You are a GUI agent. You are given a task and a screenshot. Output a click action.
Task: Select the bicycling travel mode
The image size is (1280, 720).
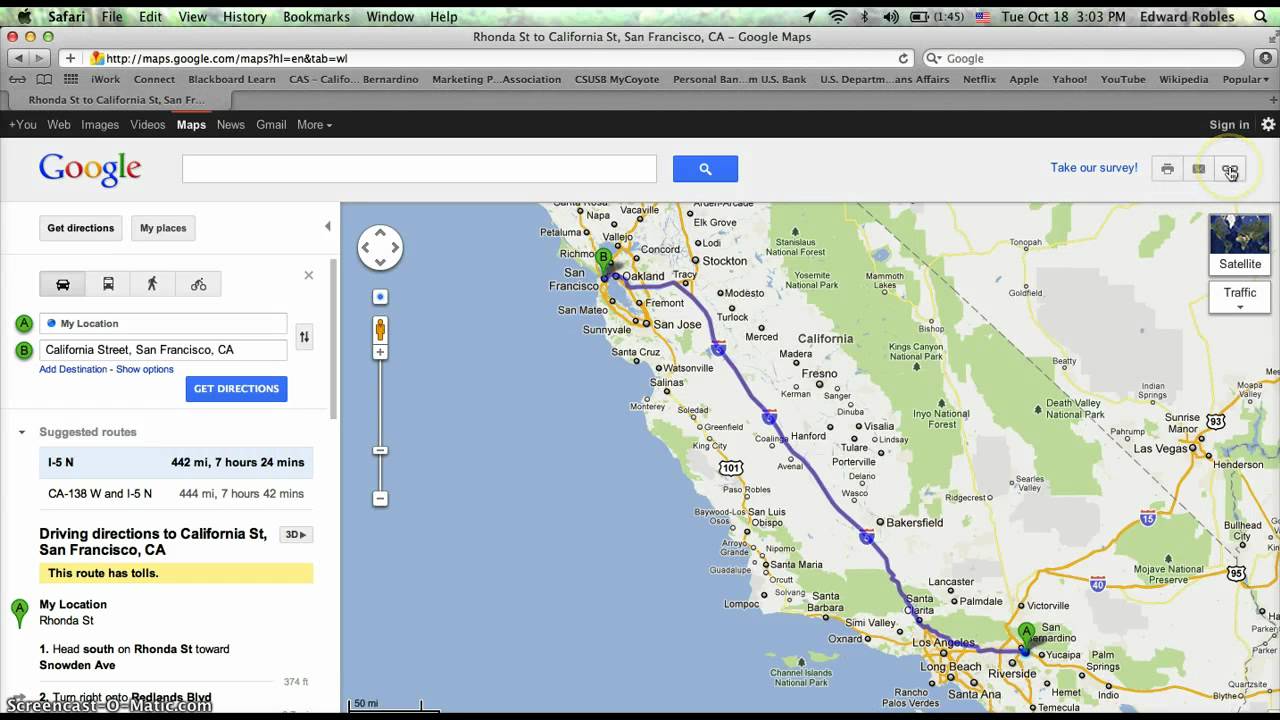coord(198,284)
